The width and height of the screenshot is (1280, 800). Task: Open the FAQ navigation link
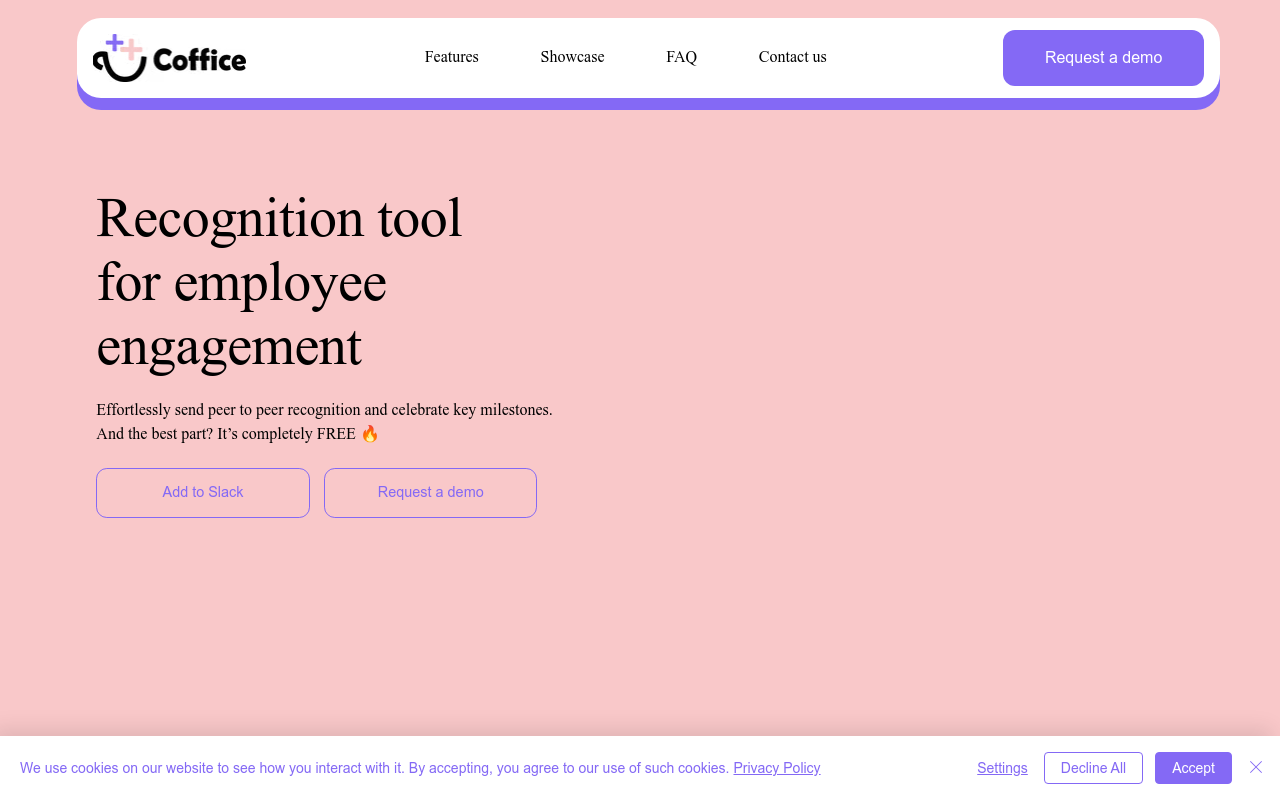pos(681,57)
